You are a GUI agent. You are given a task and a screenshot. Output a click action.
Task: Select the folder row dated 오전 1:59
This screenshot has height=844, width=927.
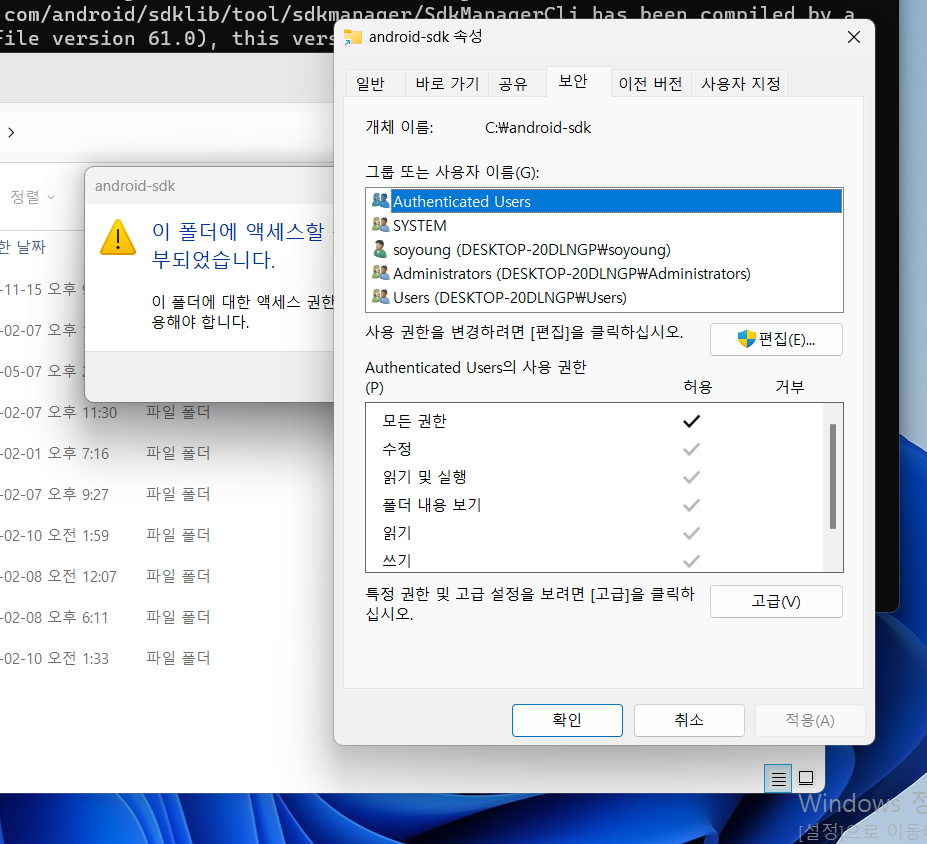pyautogui.click(x=167, y=535)
